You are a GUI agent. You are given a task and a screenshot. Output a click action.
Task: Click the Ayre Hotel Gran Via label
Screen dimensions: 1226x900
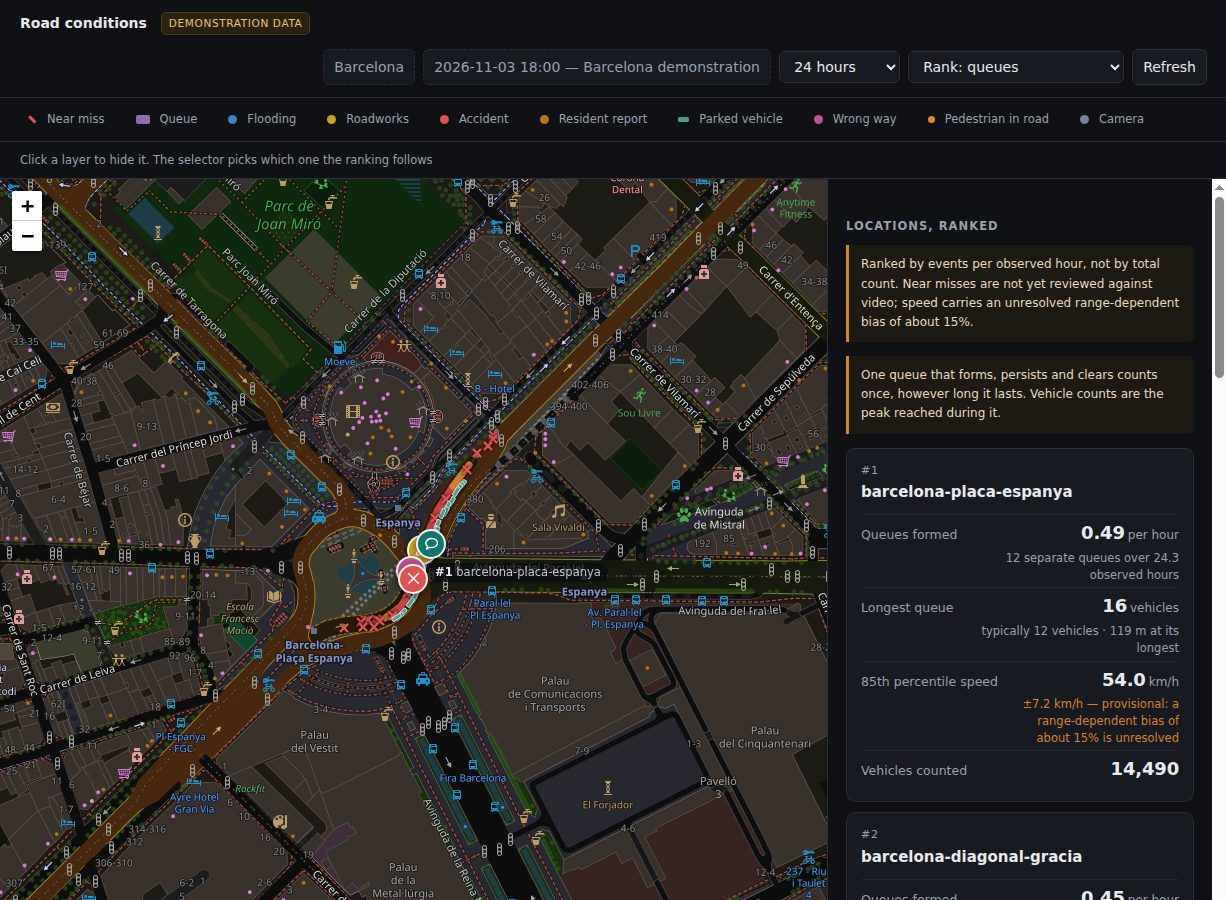tap(195, 803)
